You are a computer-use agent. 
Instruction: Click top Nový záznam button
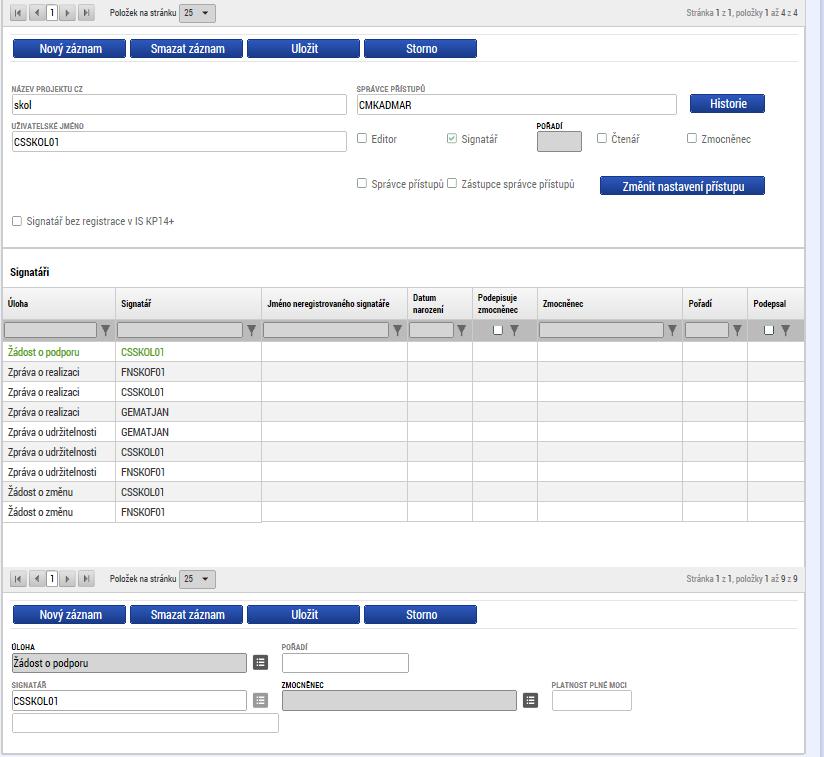pos(70,49)
